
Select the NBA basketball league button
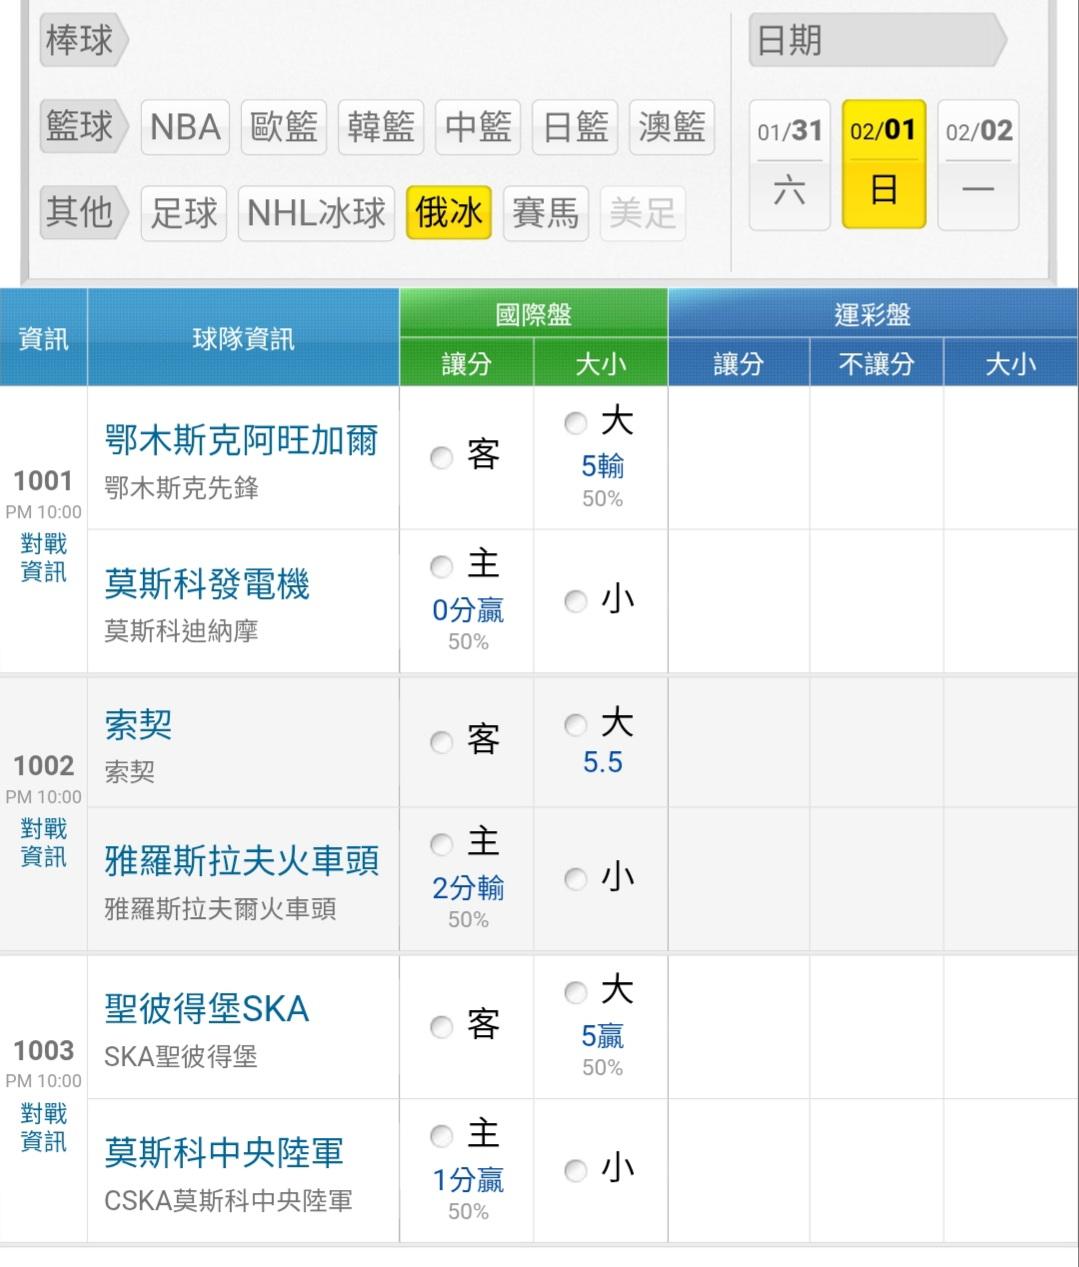pos(185,127)
